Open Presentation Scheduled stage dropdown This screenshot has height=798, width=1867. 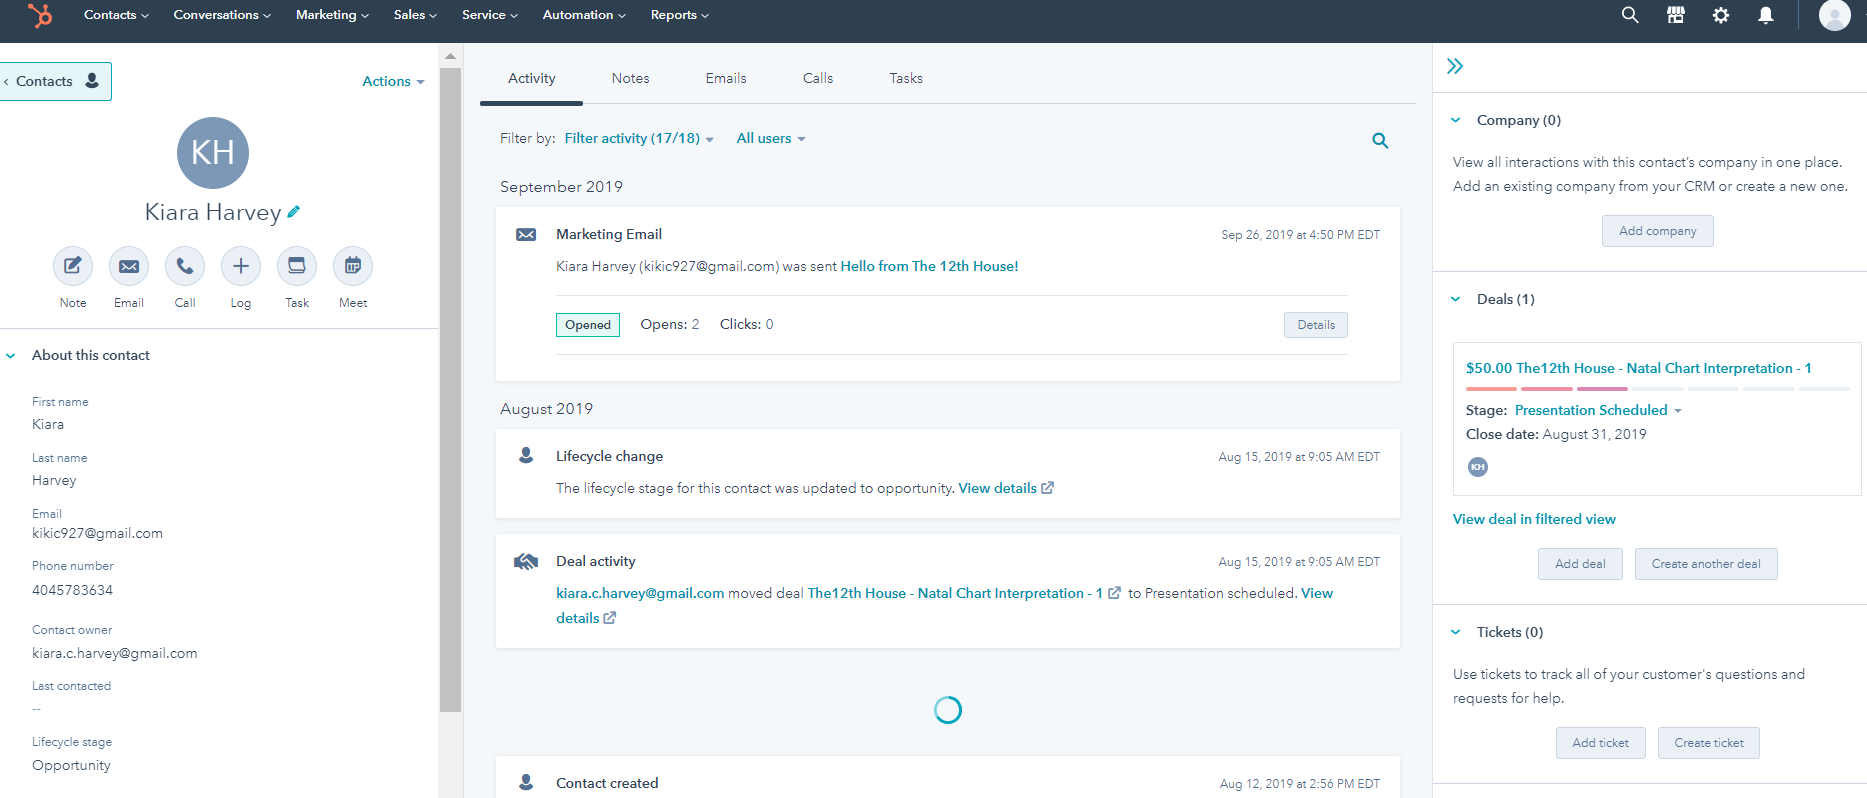1598,410
